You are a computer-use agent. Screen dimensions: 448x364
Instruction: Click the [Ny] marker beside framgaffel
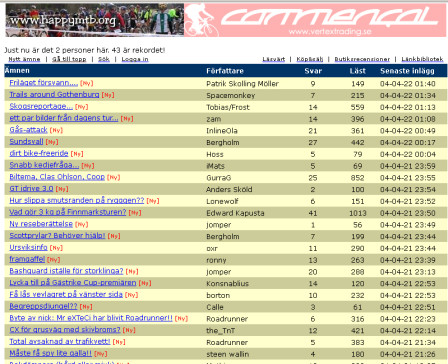click(x=54, y=260)
